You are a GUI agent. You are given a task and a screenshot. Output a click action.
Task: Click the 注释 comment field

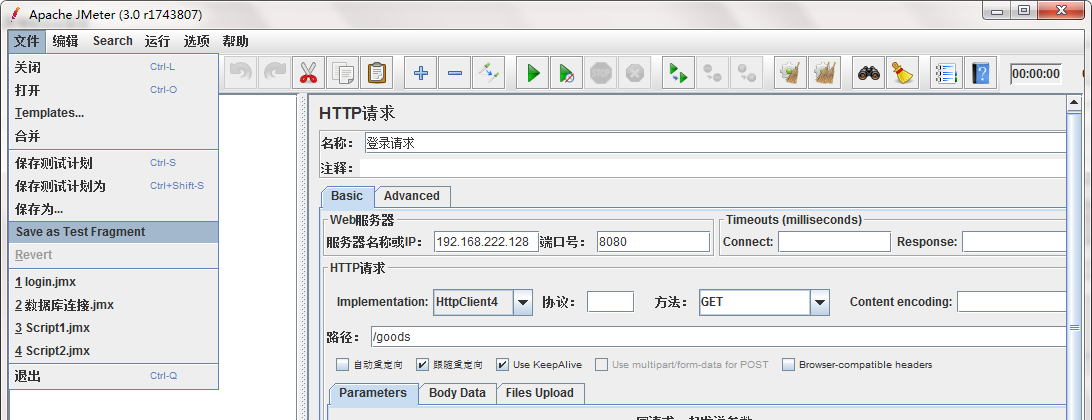pos(712,168)
